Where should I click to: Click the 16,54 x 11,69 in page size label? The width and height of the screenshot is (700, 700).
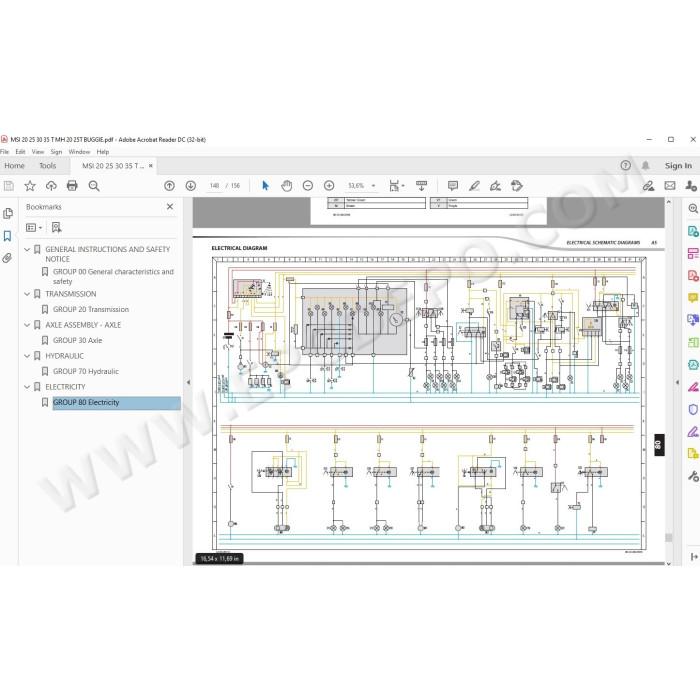[219, 558]
